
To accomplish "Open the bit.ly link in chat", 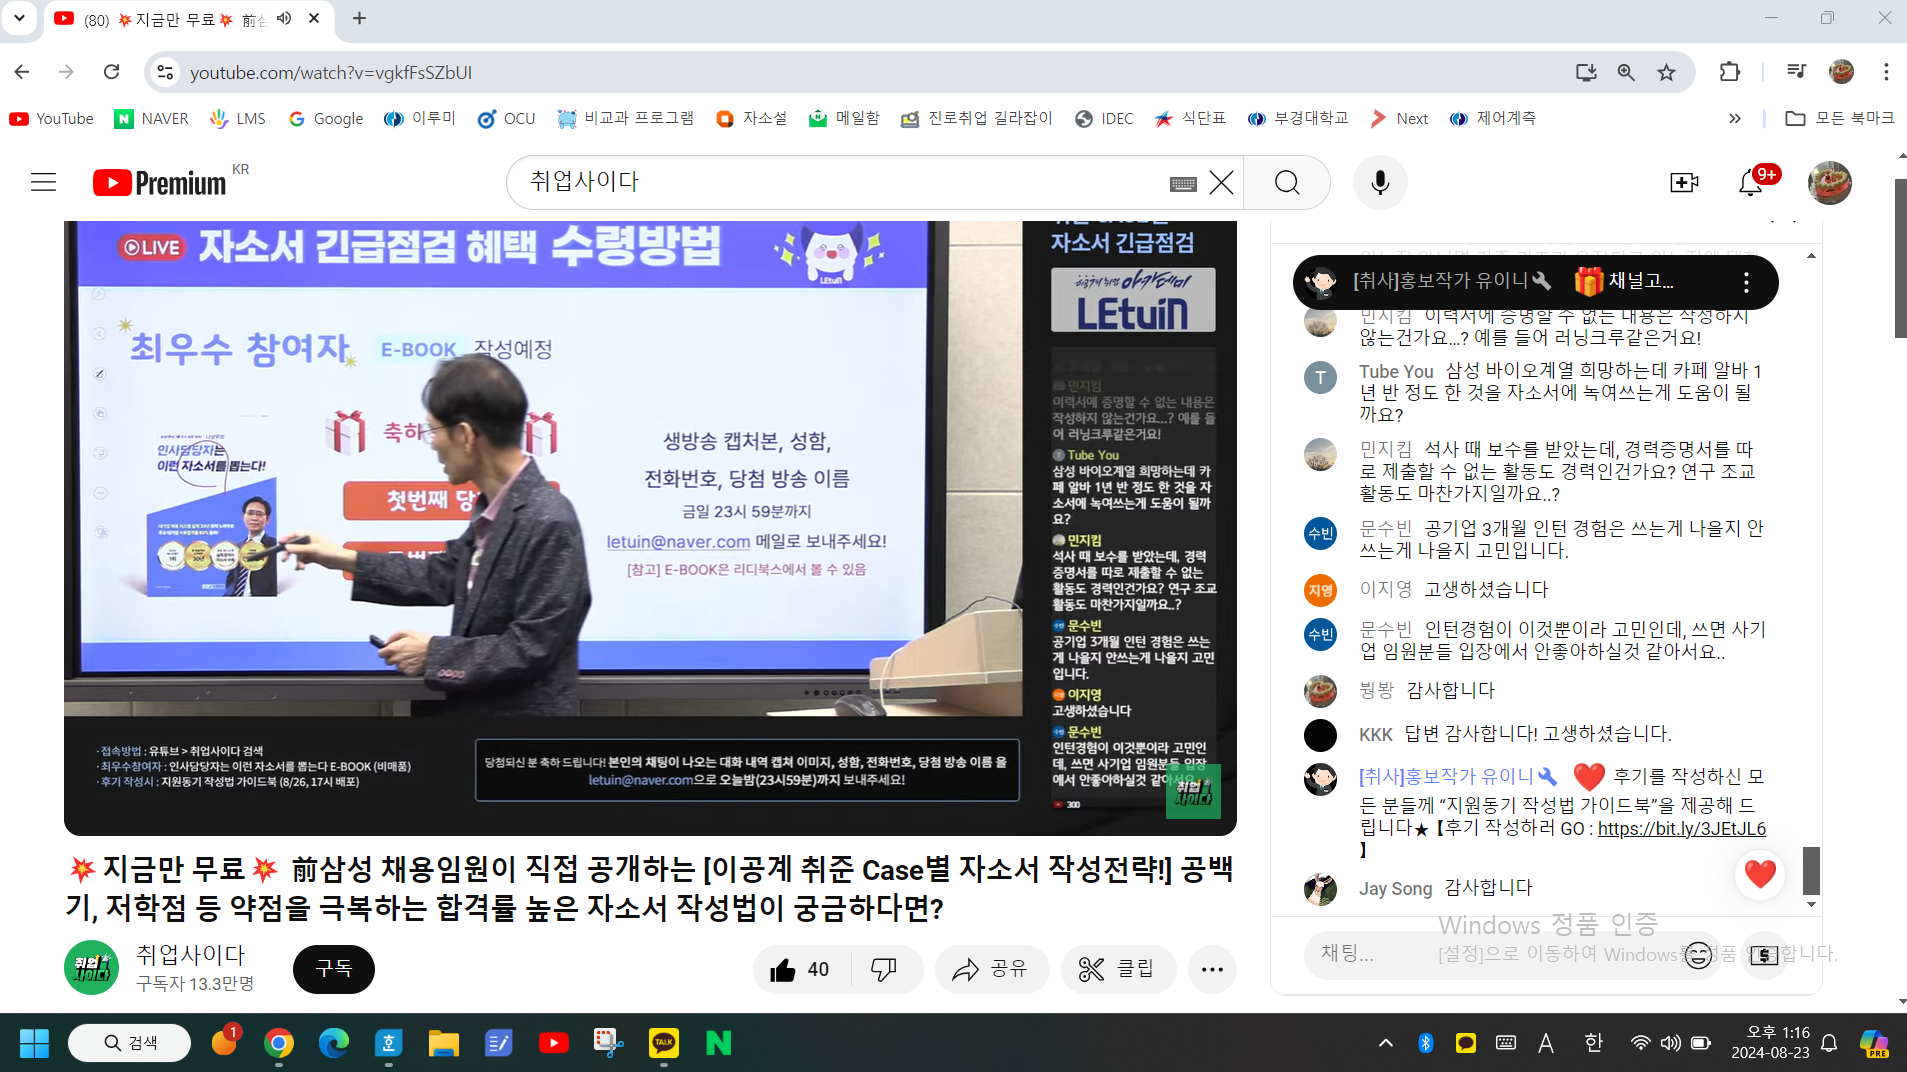I will tap(1681, 828).
